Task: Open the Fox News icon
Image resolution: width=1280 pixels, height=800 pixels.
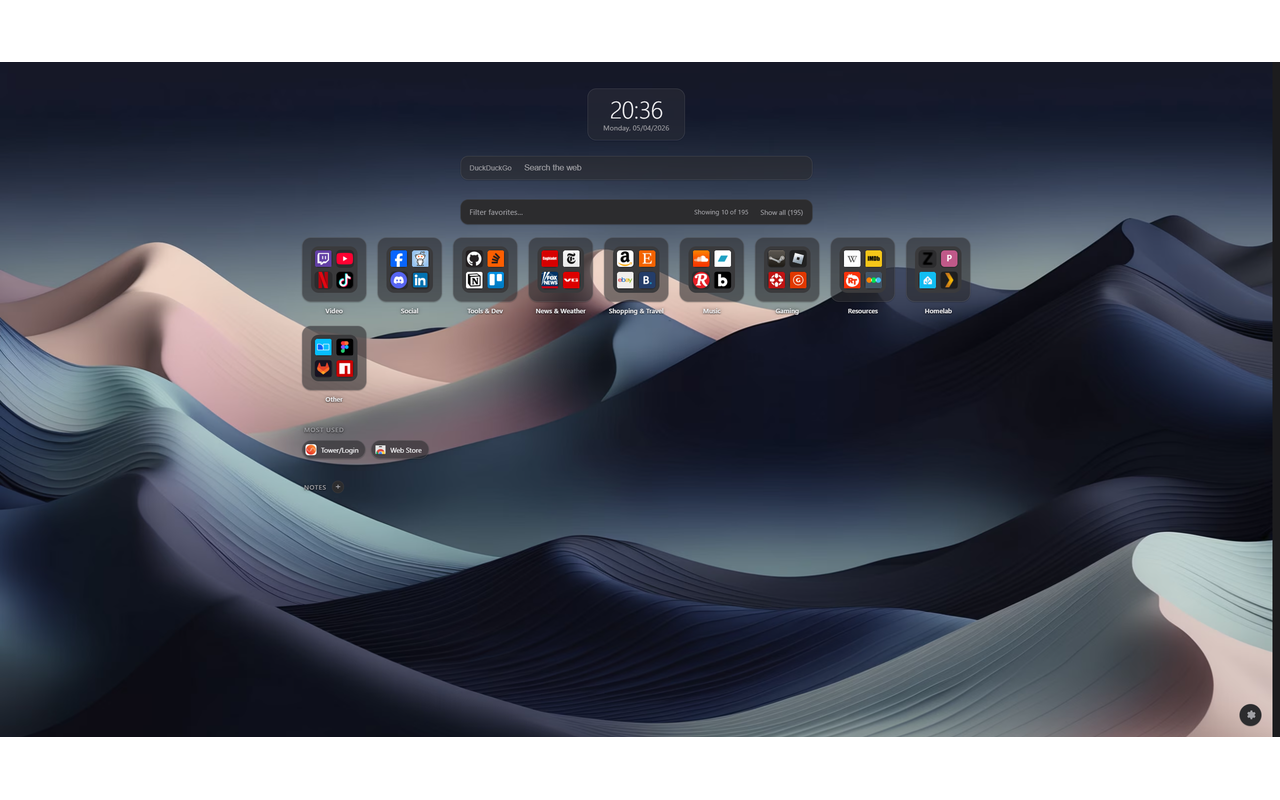Action: pos(549,280)
